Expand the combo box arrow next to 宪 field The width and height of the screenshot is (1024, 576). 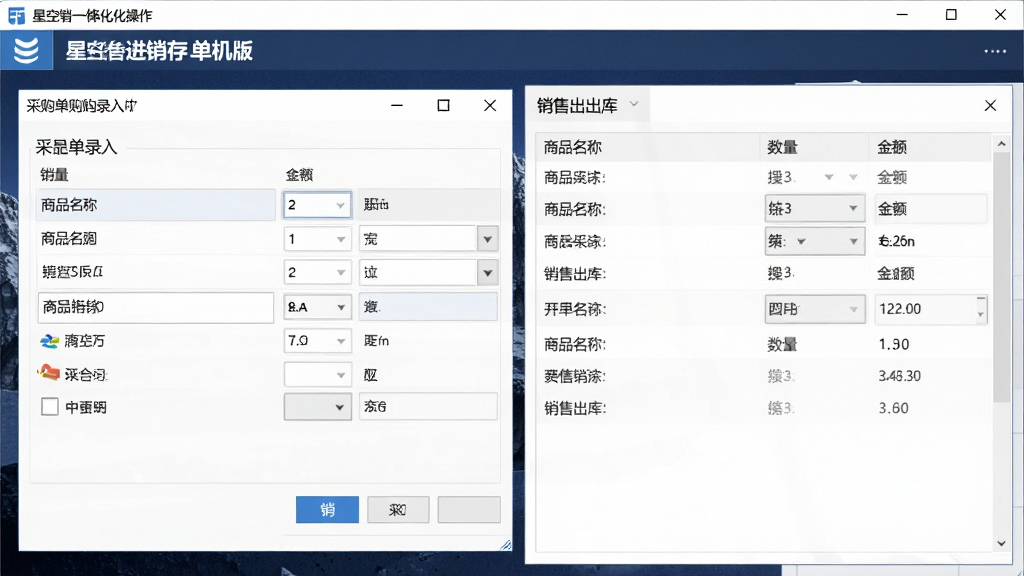[487, 239]
